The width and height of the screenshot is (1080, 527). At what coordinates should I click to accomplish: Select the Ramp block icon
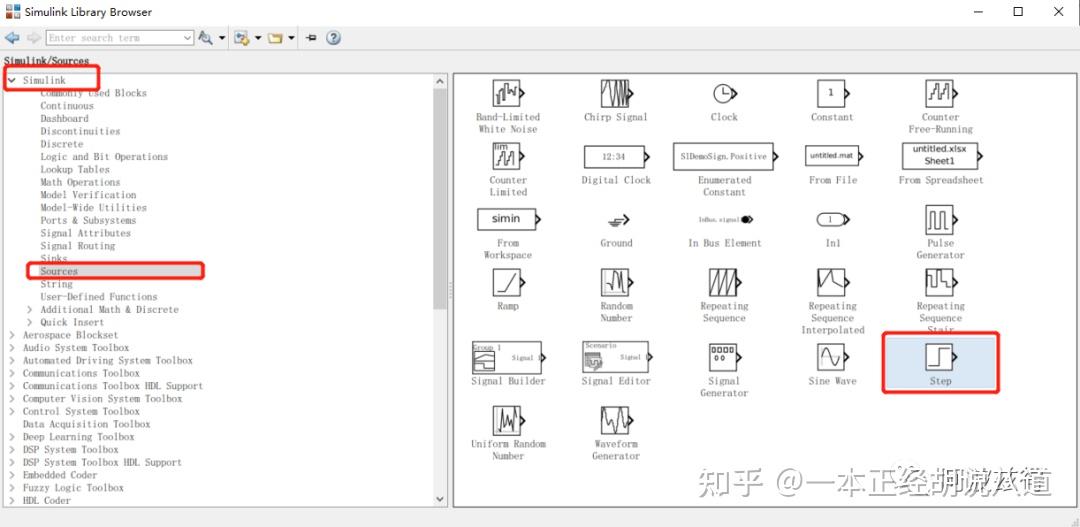[508, 282]
